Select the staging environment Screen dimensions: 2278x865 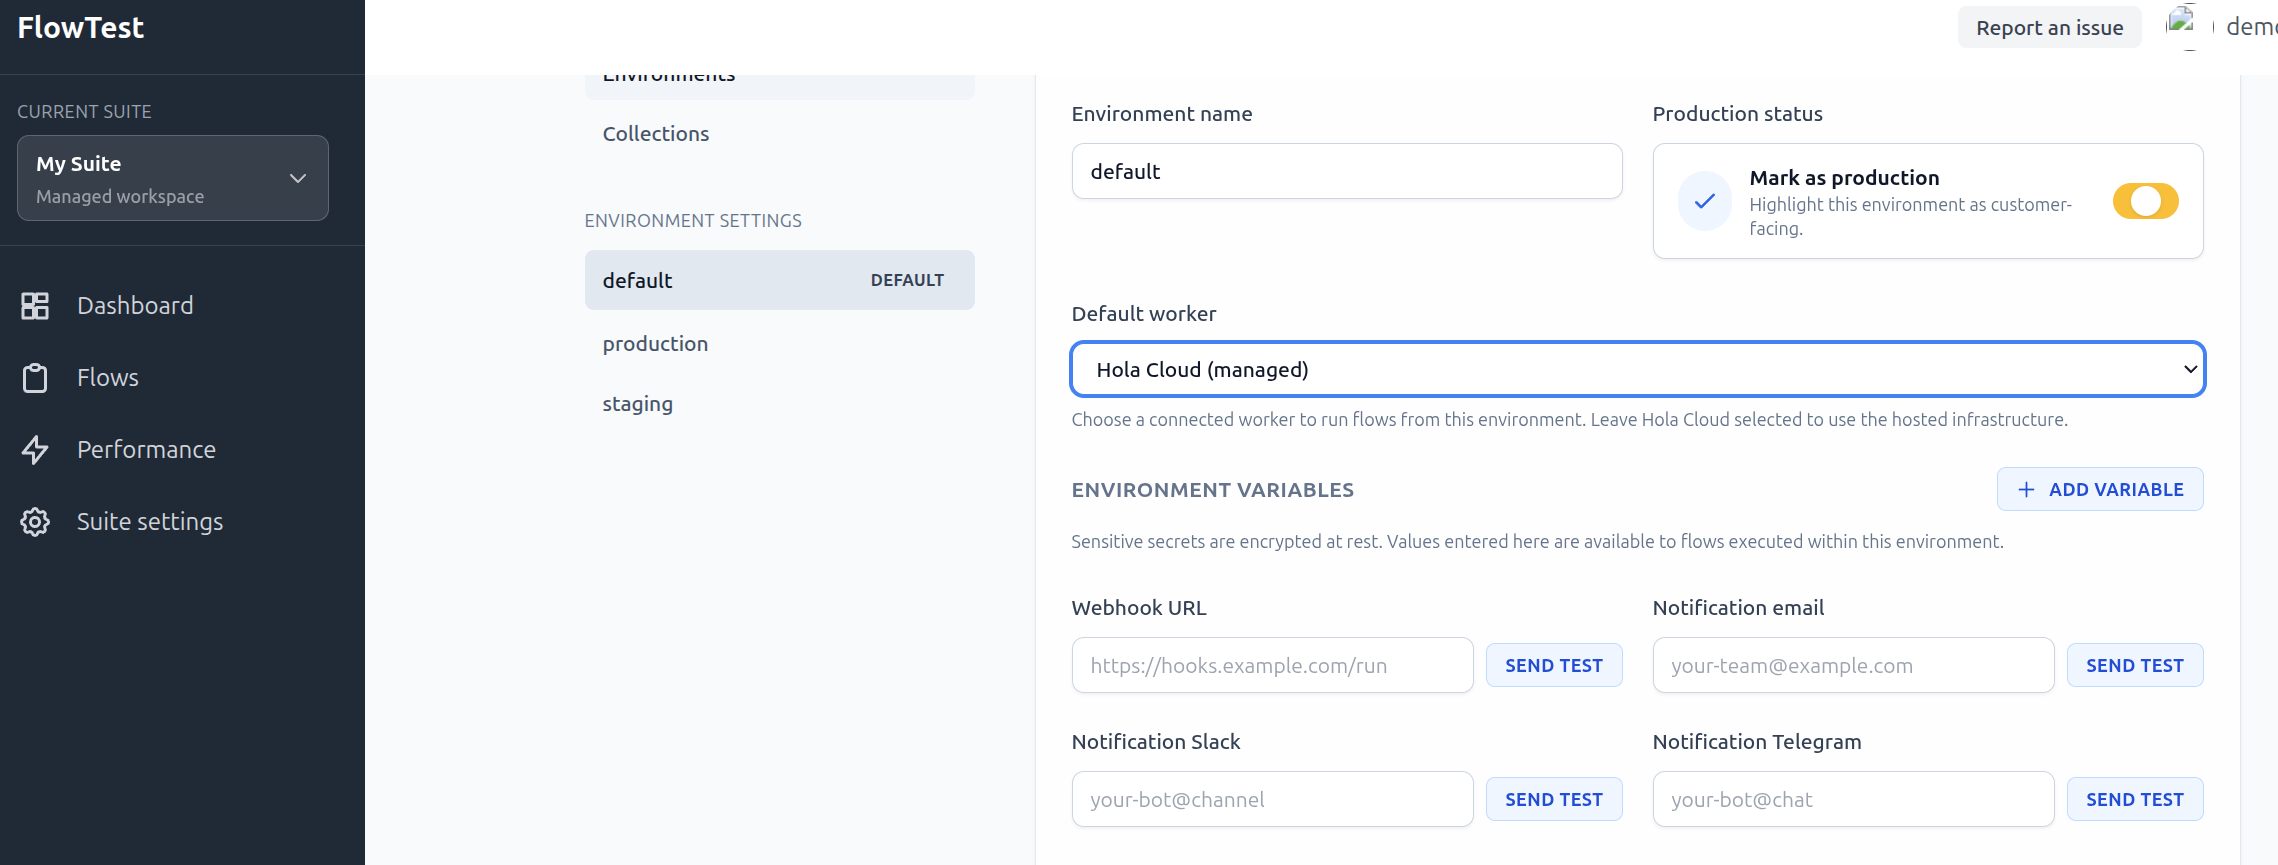point(637,403)
